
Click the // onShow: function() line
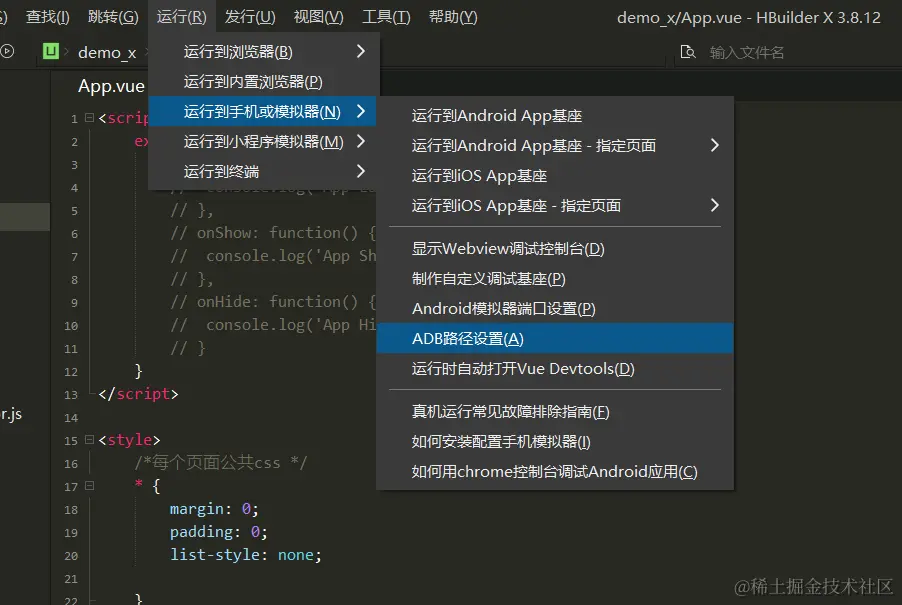pos(273,233)
